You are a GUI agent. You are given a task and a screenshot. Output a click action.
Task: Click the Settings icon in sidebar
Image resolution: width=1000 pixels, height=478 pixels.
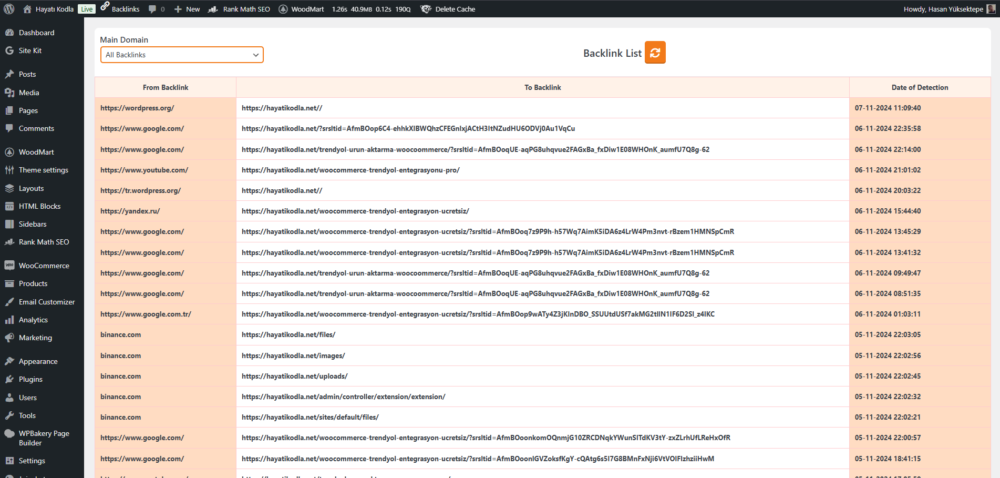click(9, 461)
